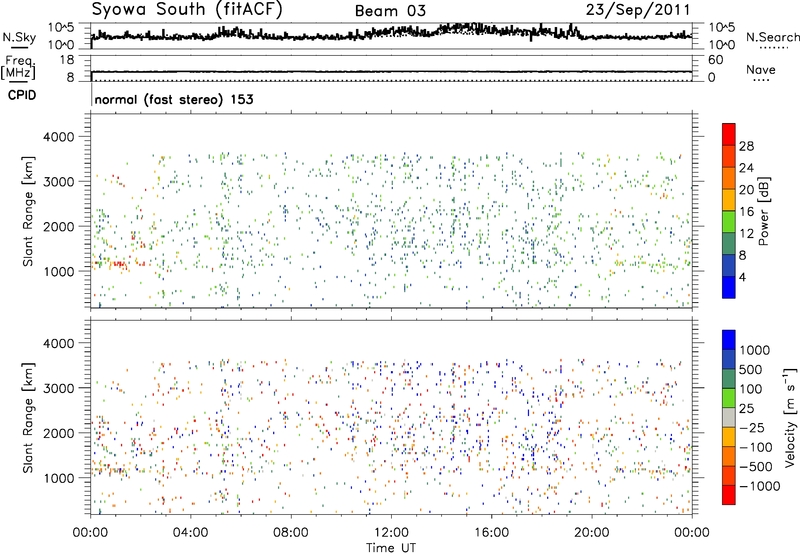
Task: Click the '4' label on Power scale
Action: point(742,278)
